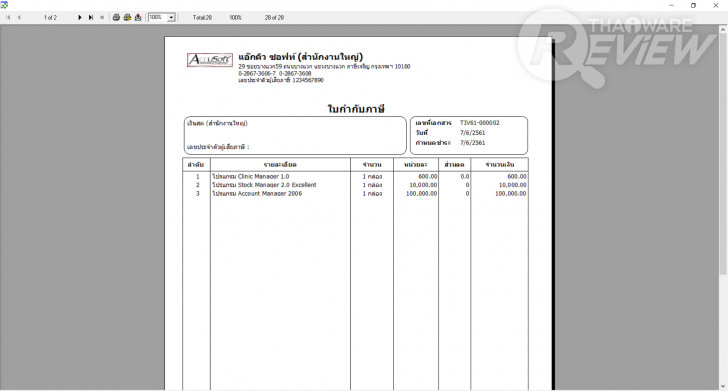The image size is (728, 391).
Task: Click the page indicator '1 of 2'
Action: point(50,18)
